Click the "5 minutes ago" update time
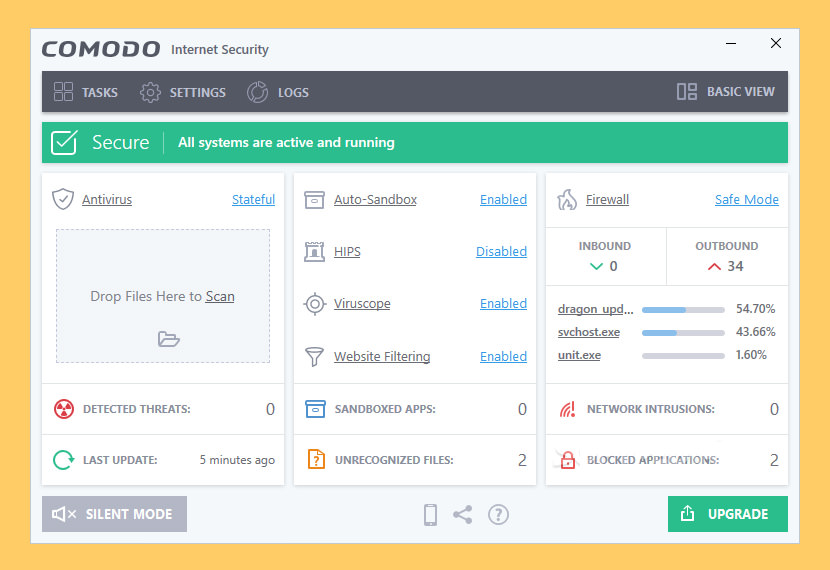This screenshot has width=830, height=570. 237,460
